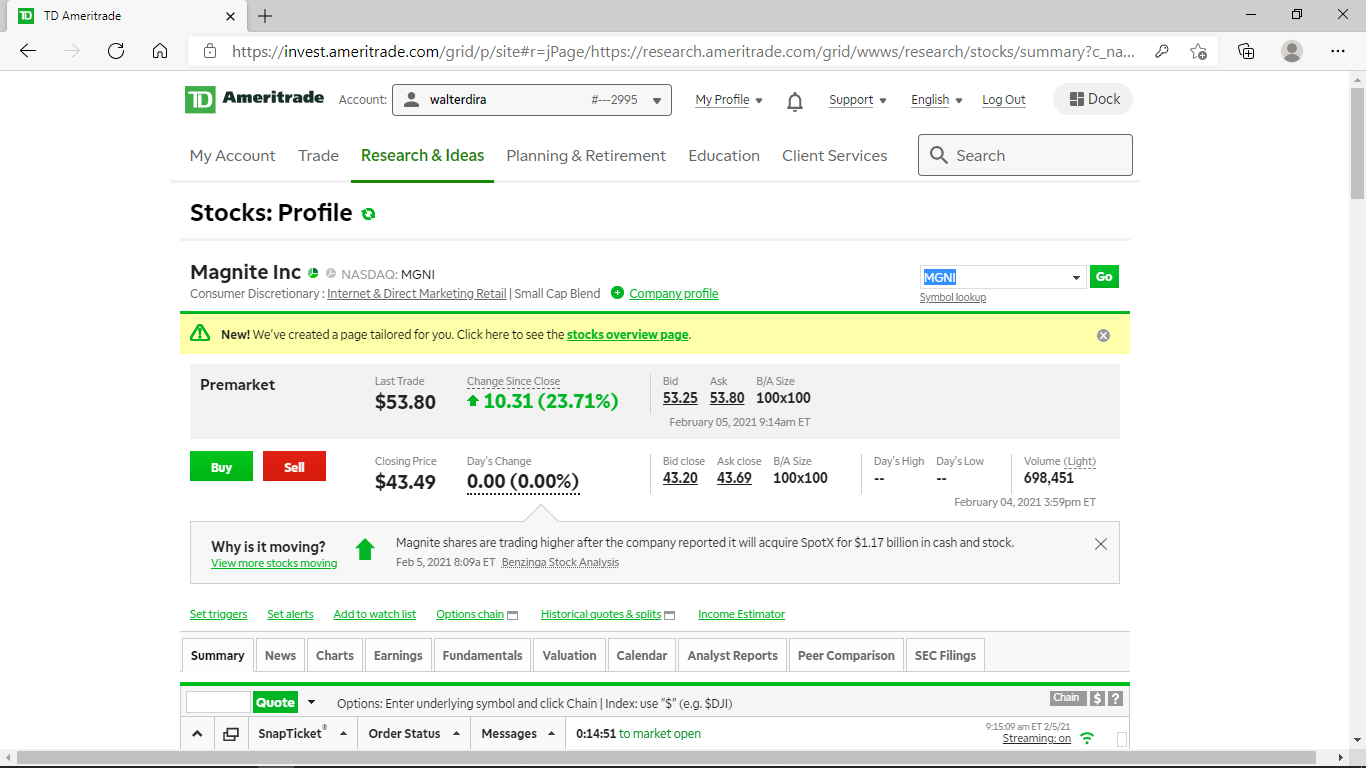The height and width of the screenshot is (768, 1366).
Task: Toggle Streaming: on link
Action: point(1037,739)
